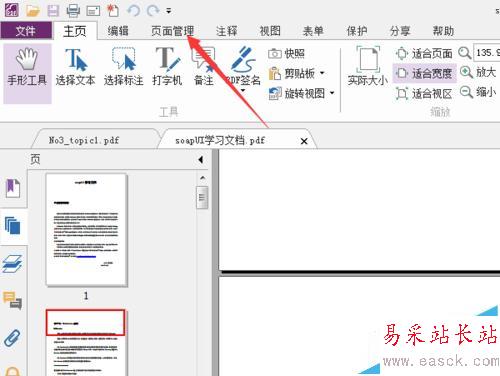Click the 适合页面 fit page option
Viewport: 500px width, 376px height.
(x=424, y=53)
